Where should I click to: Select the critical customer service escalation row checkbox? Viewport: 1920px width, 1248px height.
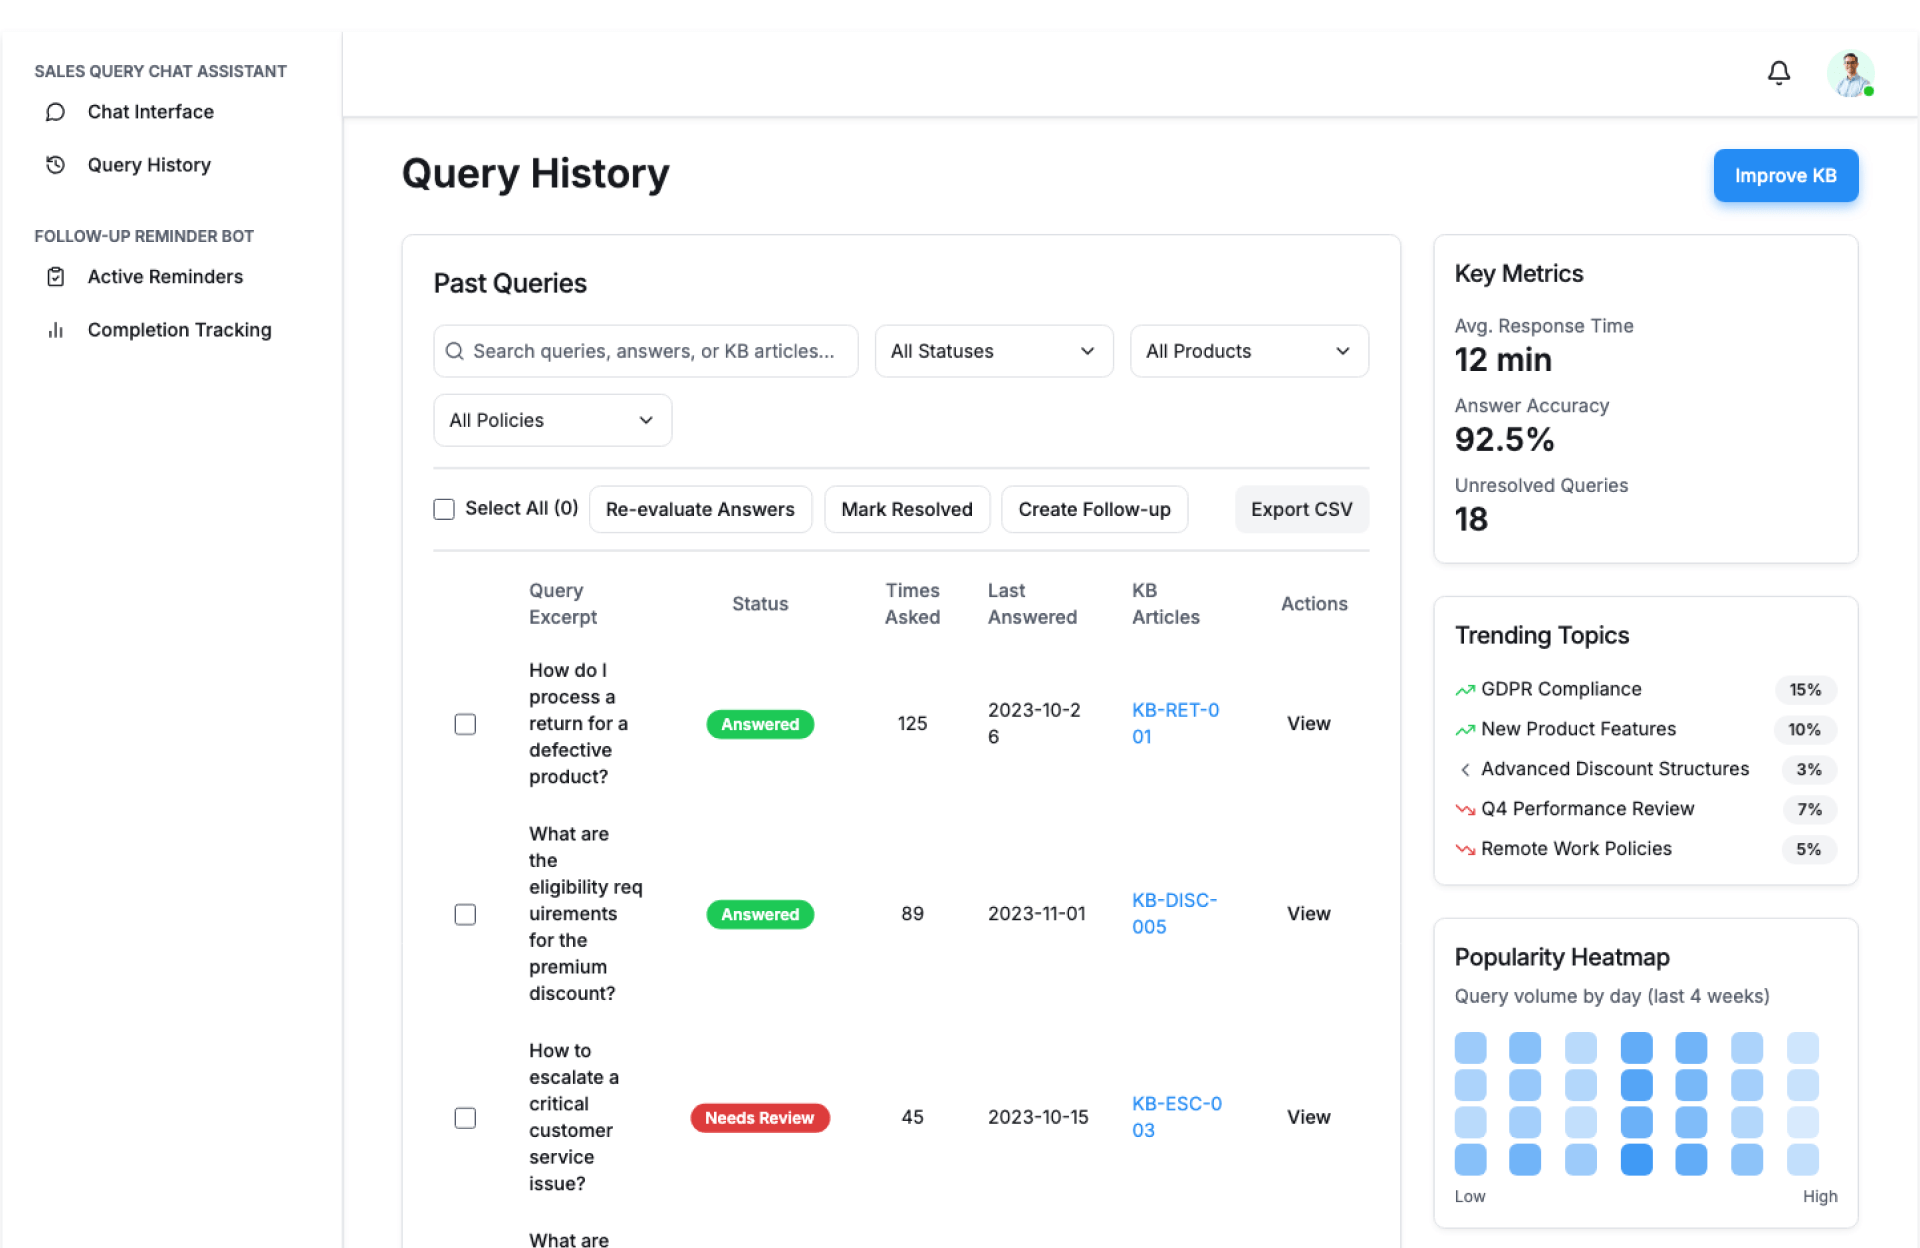[x=465, y=1118]
